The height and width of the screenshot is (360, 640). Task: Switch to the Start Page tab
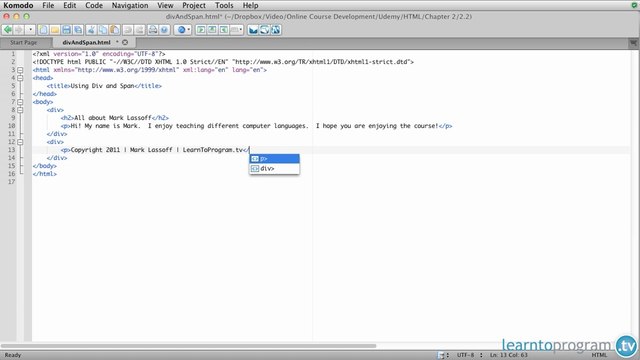click(x=24, y=42)
